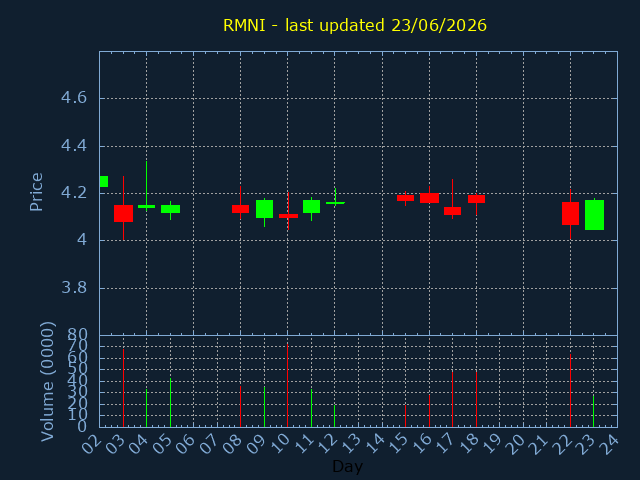Click the red volume bar for day 17
Image resolution: width=640 pixels, height=480 pixels.
click(x=452, y=400)
